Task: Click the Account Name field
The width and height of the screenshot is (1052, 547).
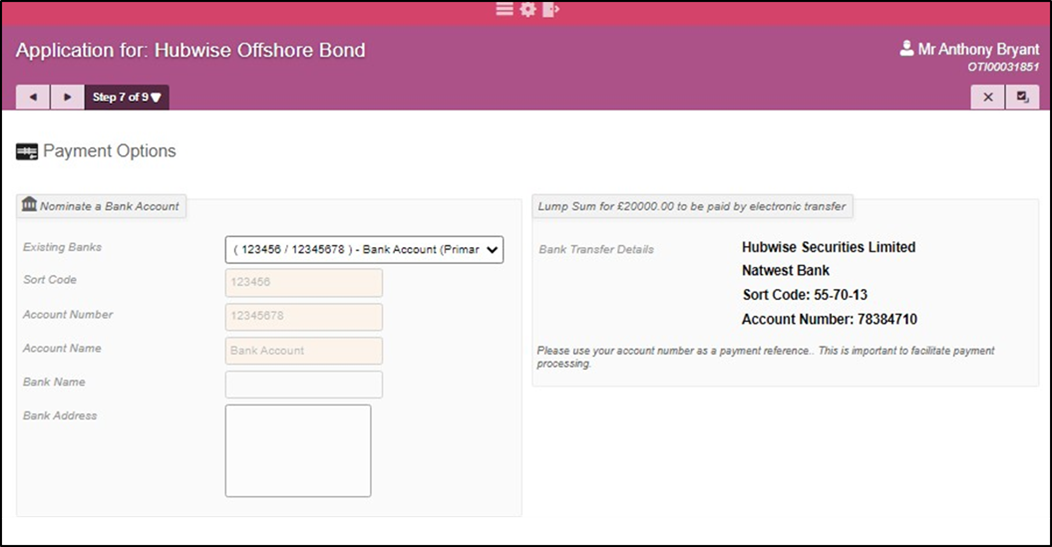Action: [304, 350]
